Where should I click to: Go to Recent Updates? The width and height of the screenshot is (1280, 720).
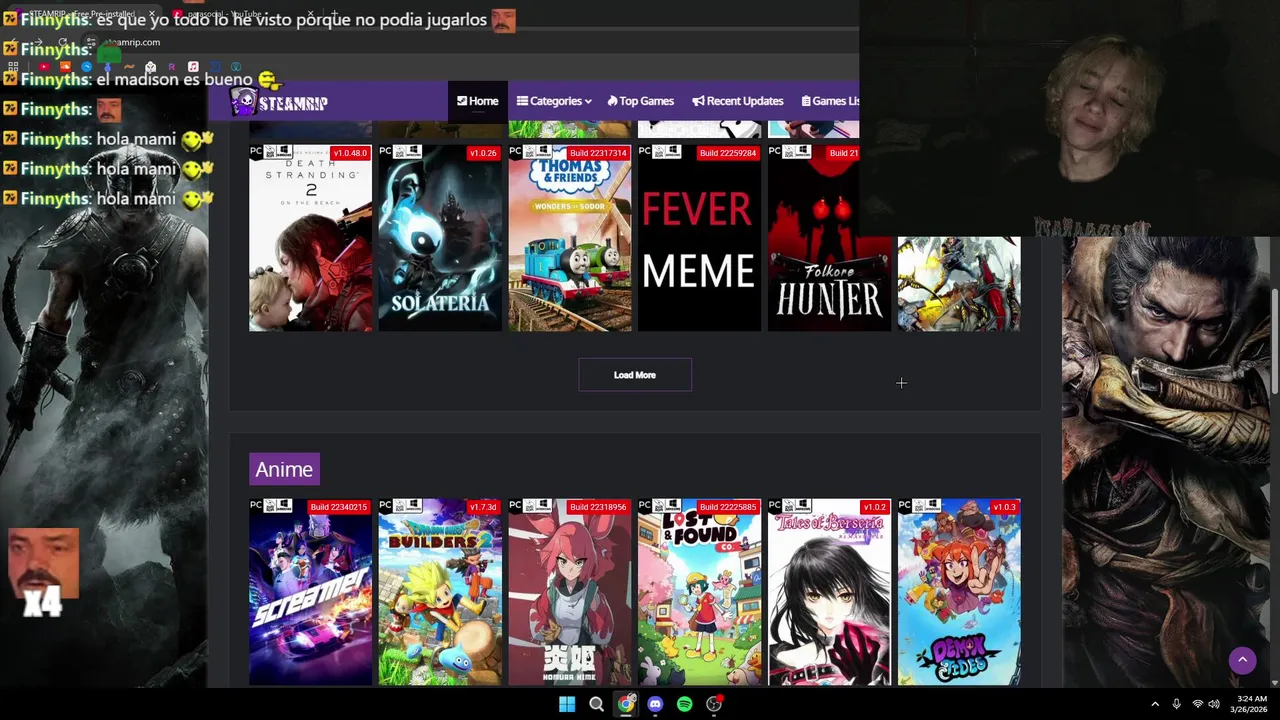click(x=737, y=101)
